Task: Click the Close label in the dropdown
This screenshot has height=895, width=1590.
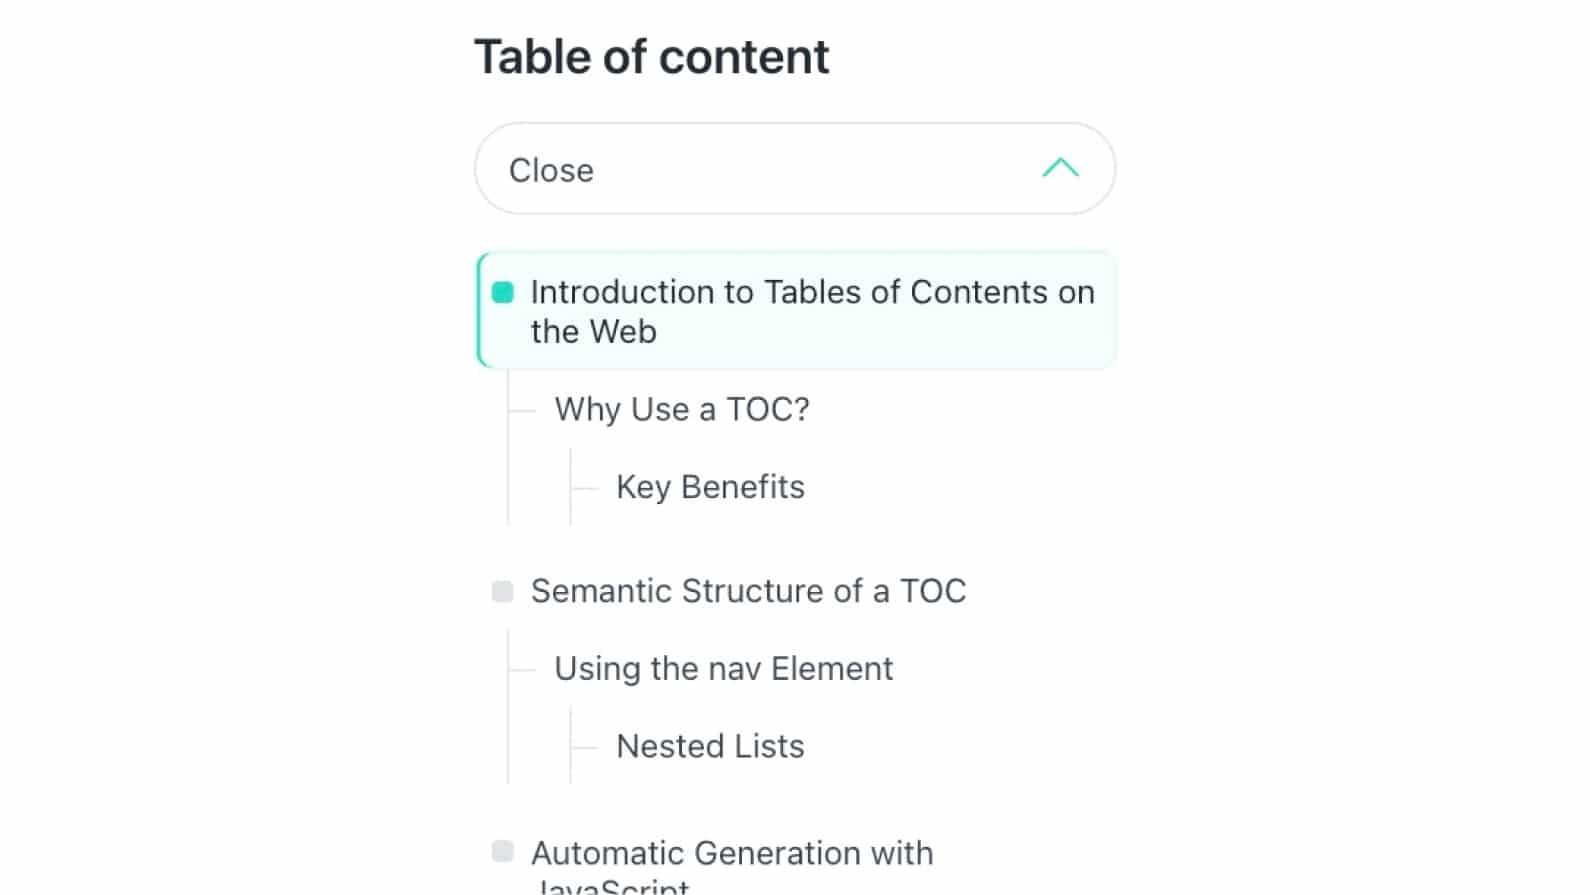Action: [x=551, y=170]
